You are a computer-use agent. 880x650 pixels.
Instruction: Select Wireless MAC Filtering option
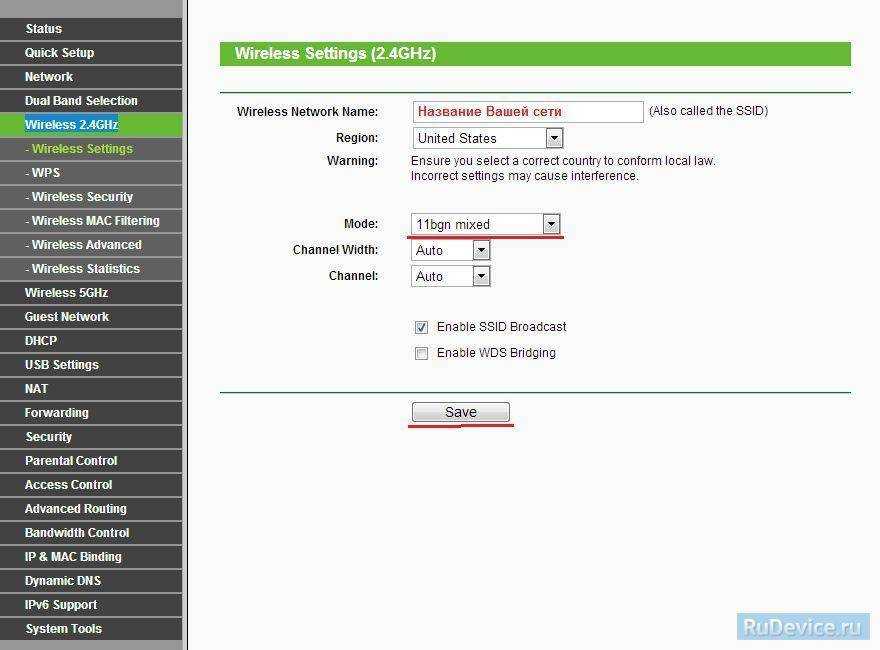click(95, 221)
